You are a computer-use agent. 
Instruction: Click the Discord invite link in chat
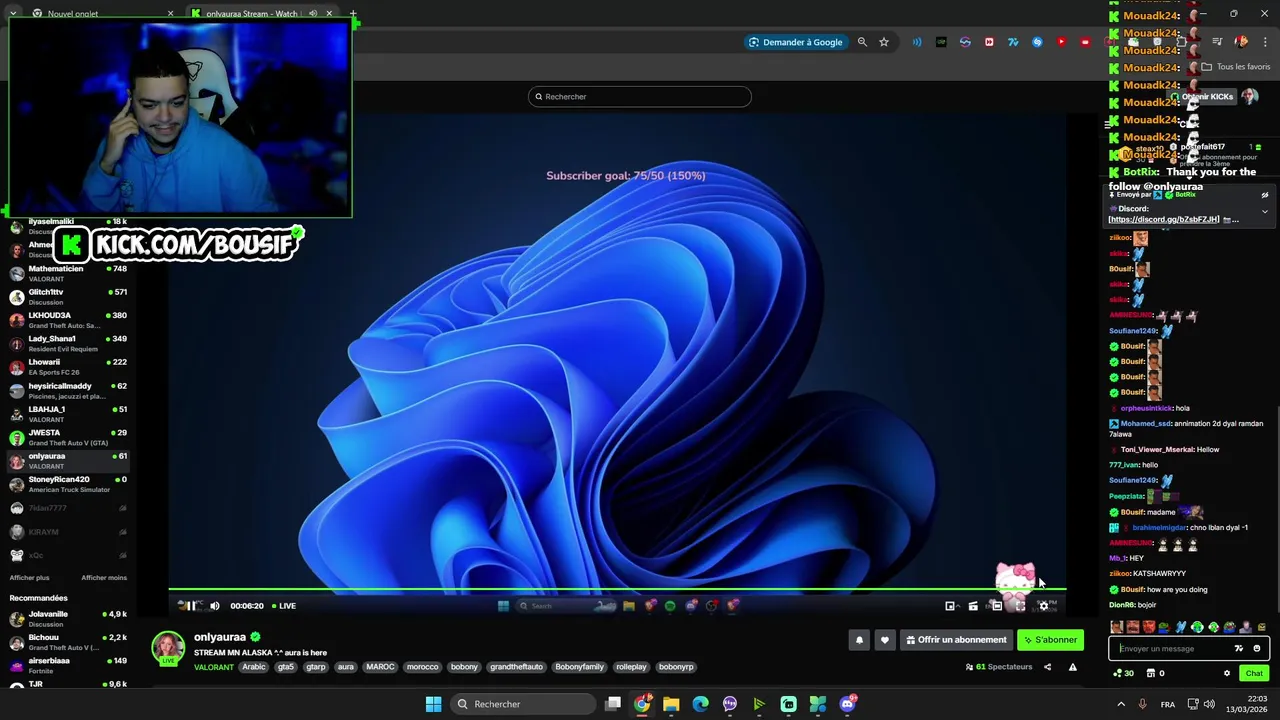click(x=1164, y=219)
